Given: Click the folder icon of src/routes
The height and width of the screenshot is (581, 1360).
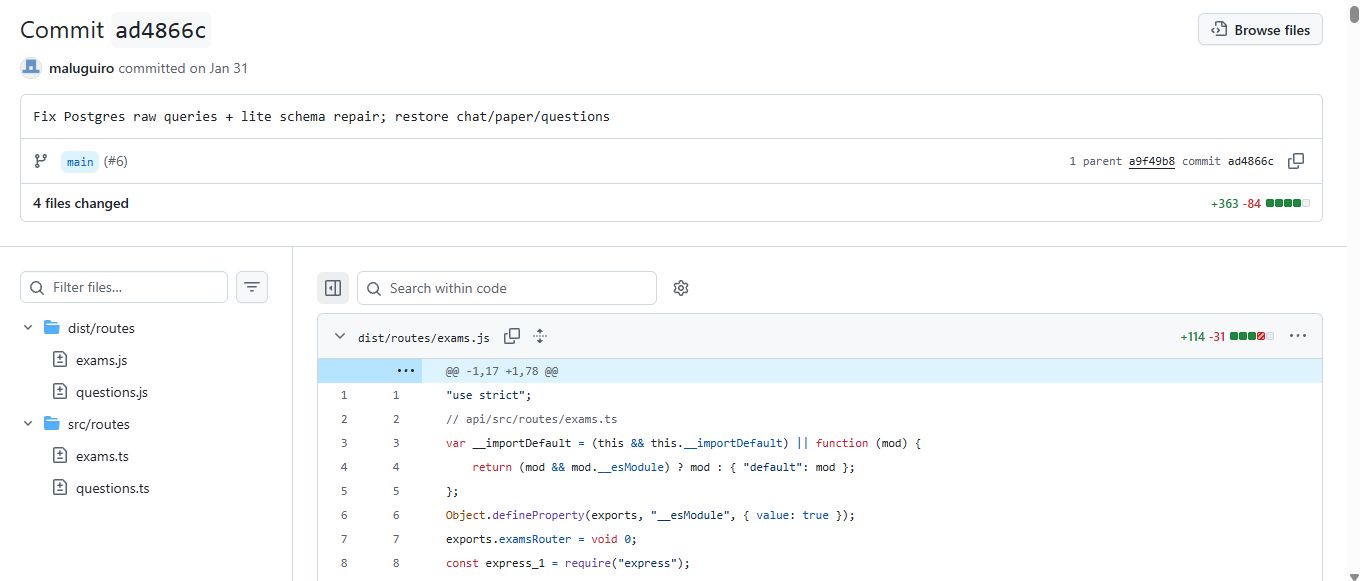Looking at the screenshot, I should [x=52, y=424].
